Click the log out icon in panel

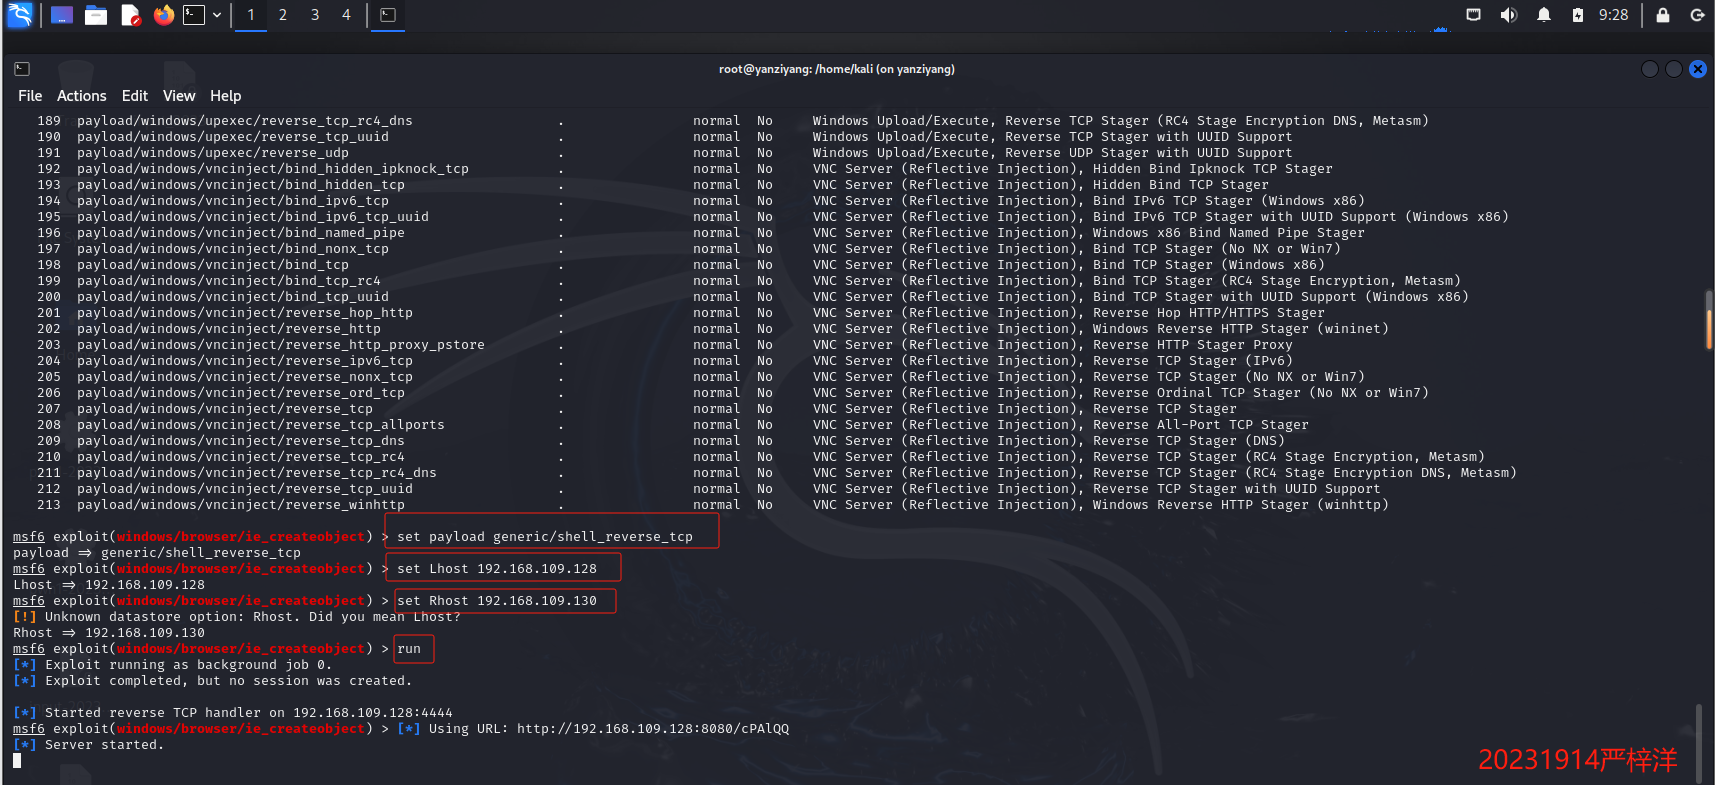point(1697,15)
